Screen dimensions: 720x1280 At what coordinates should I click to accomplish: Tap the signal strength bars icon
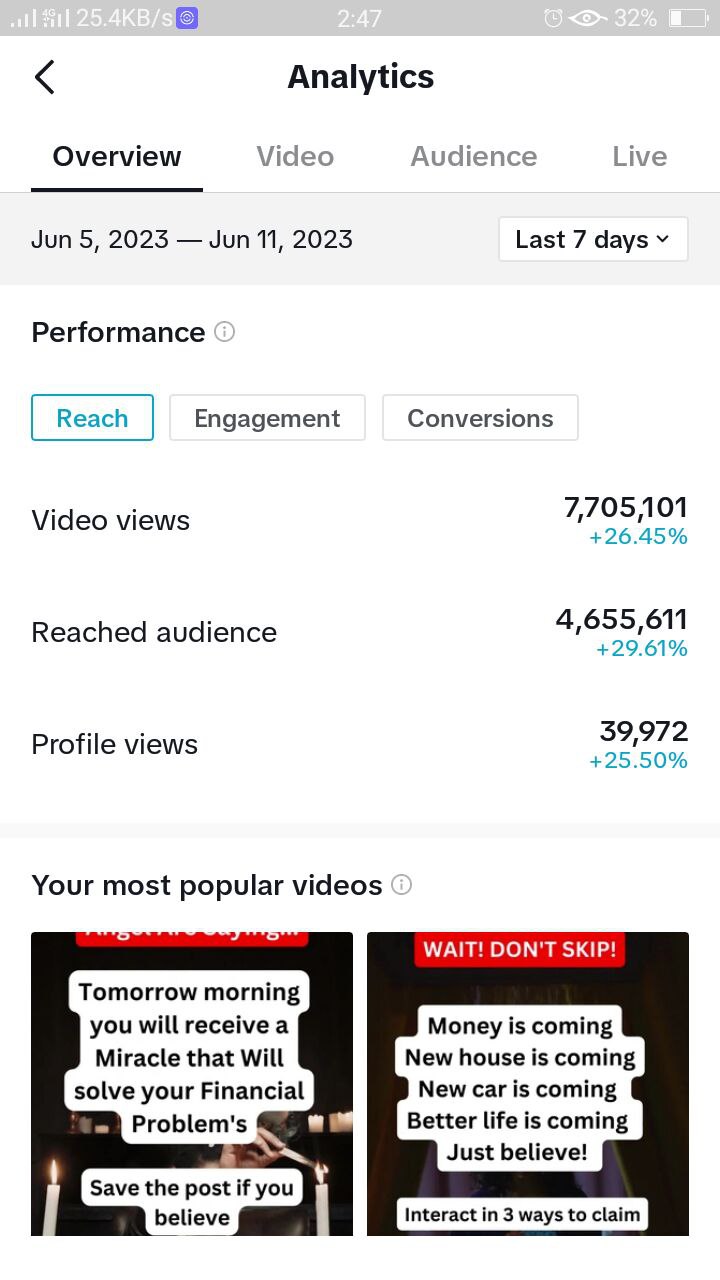(x=22, y=18)
